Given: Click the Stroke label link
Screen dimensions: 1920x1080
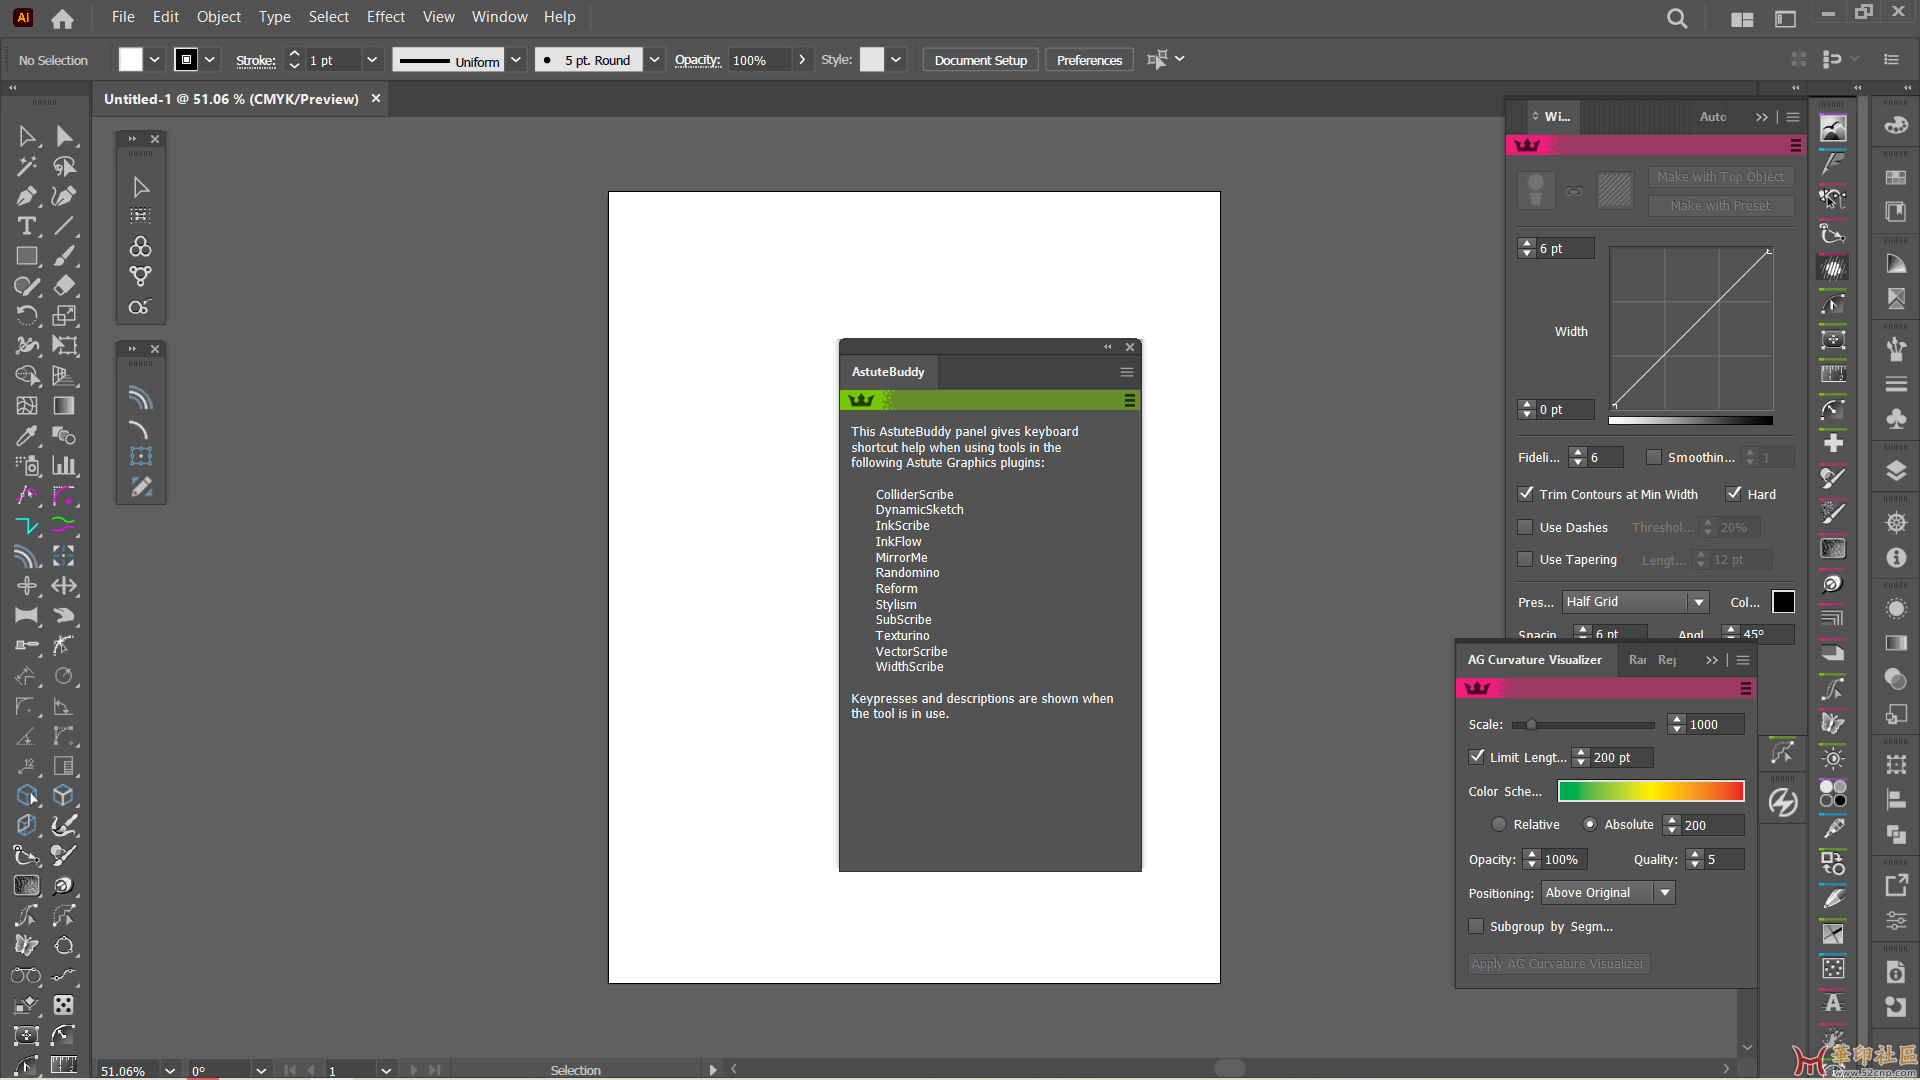Looking at the screenshot, I should pyautogui.click(x=256, y=60).
